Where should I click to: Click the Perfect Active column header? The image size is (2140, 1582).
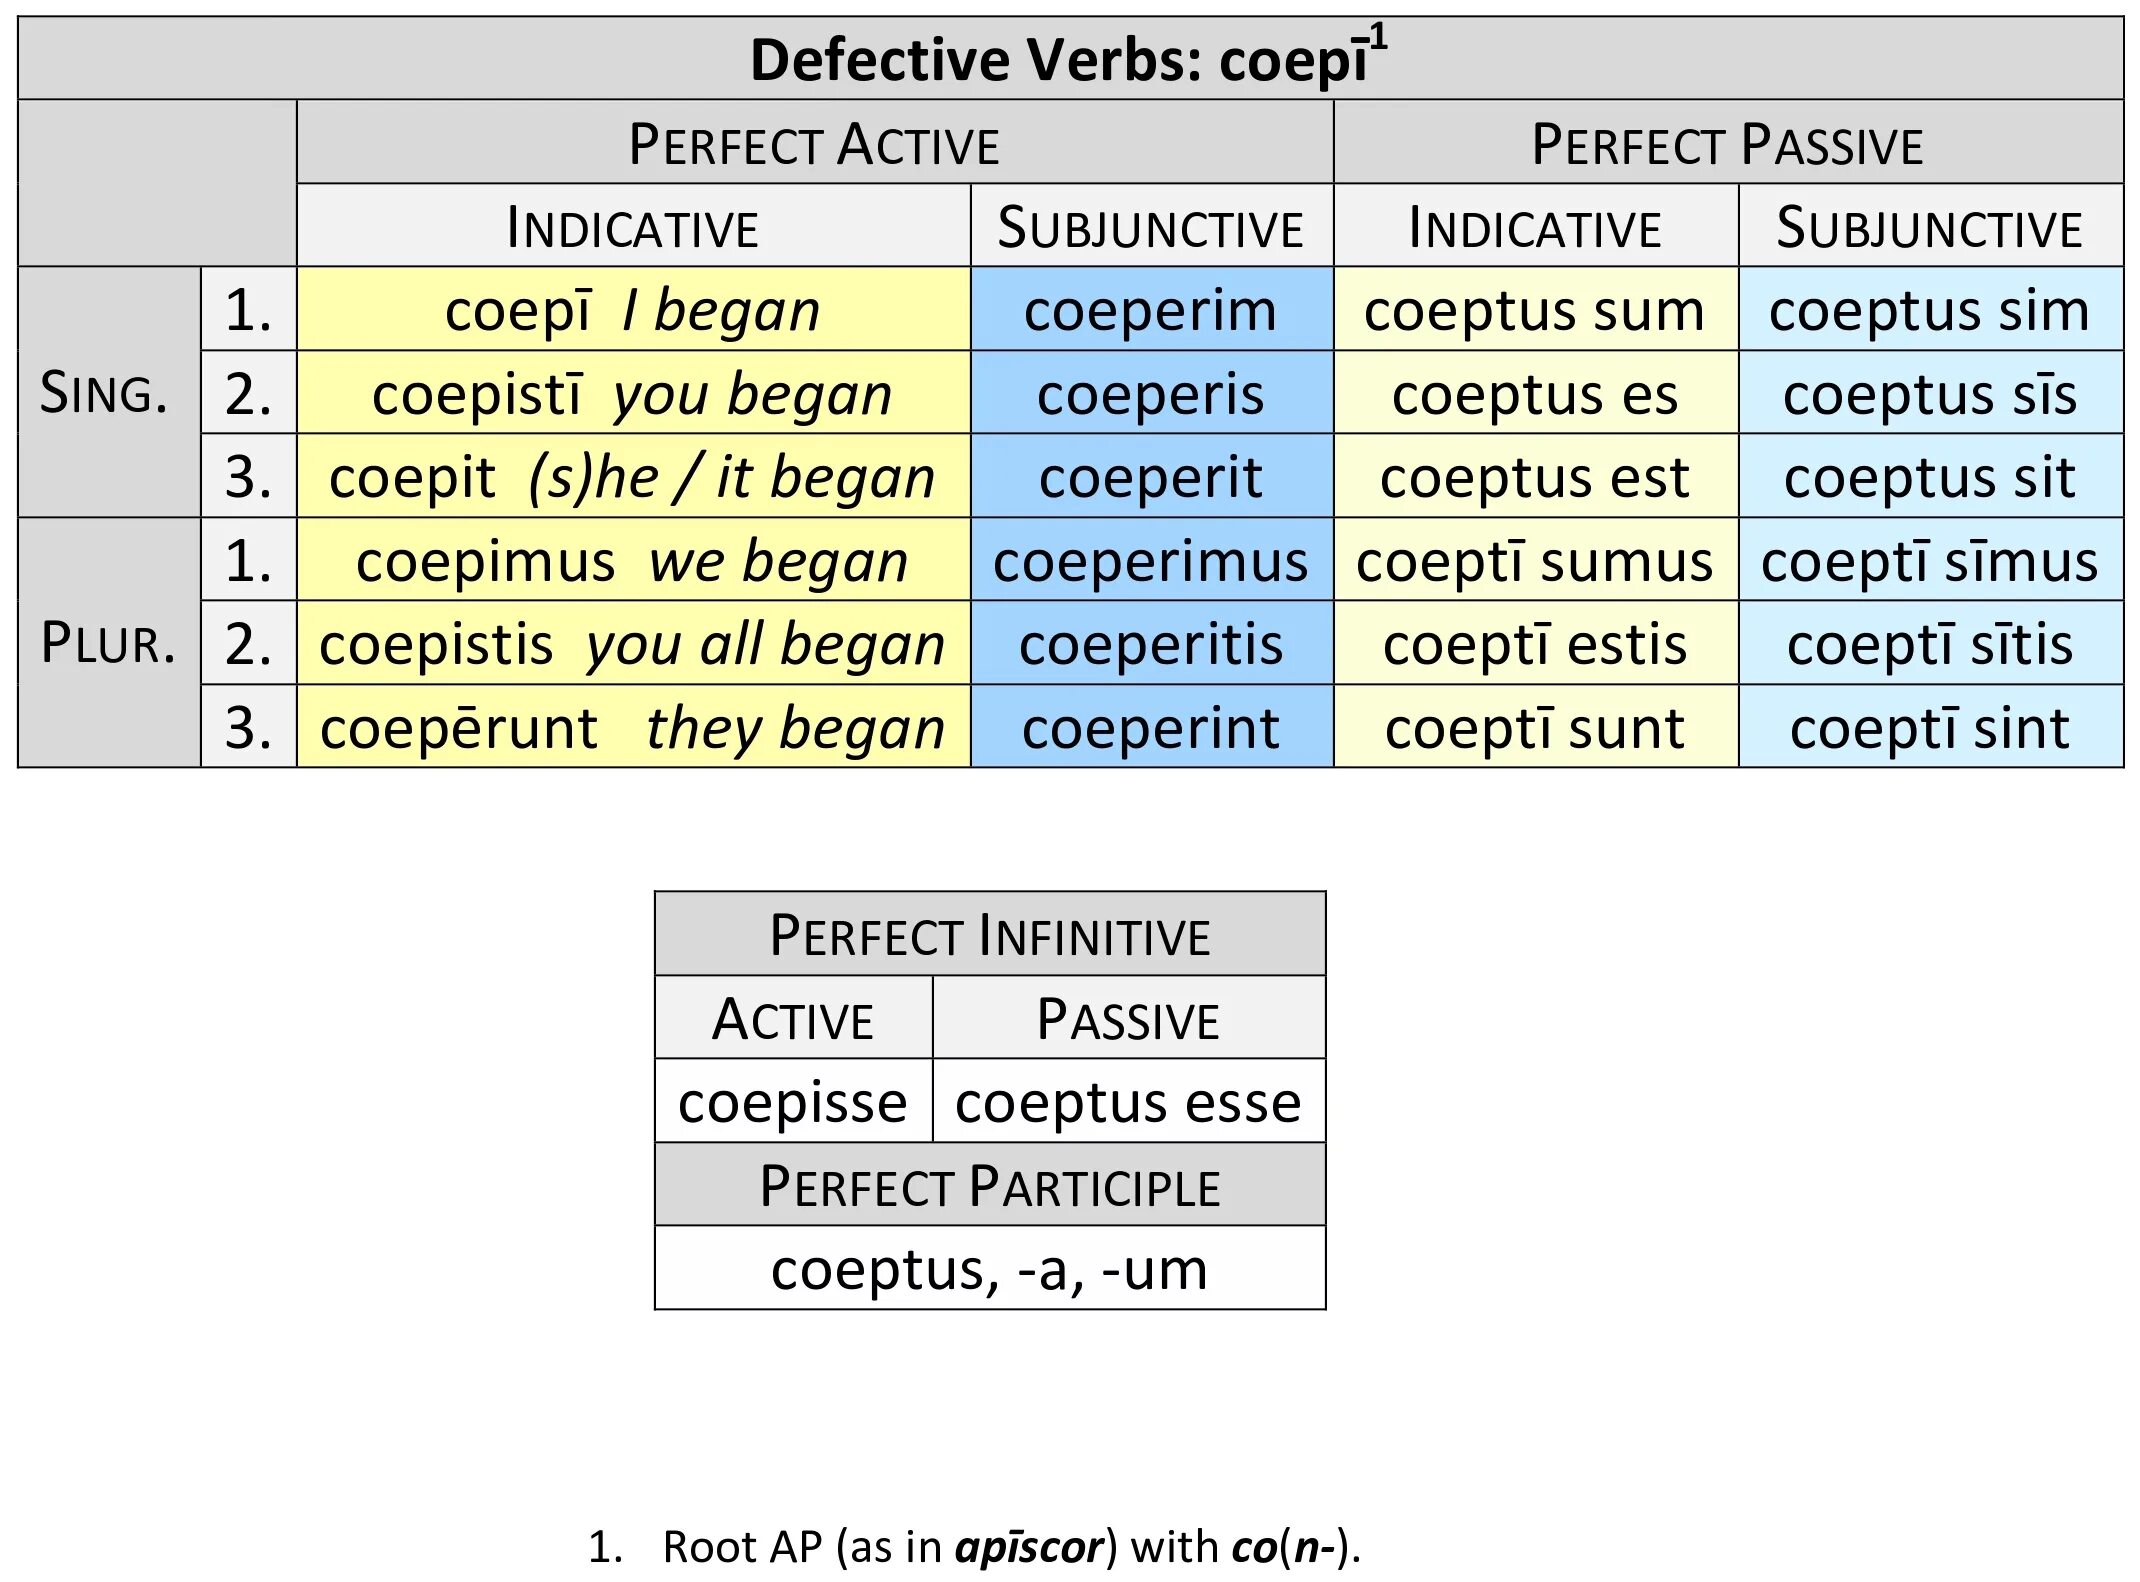813,144
